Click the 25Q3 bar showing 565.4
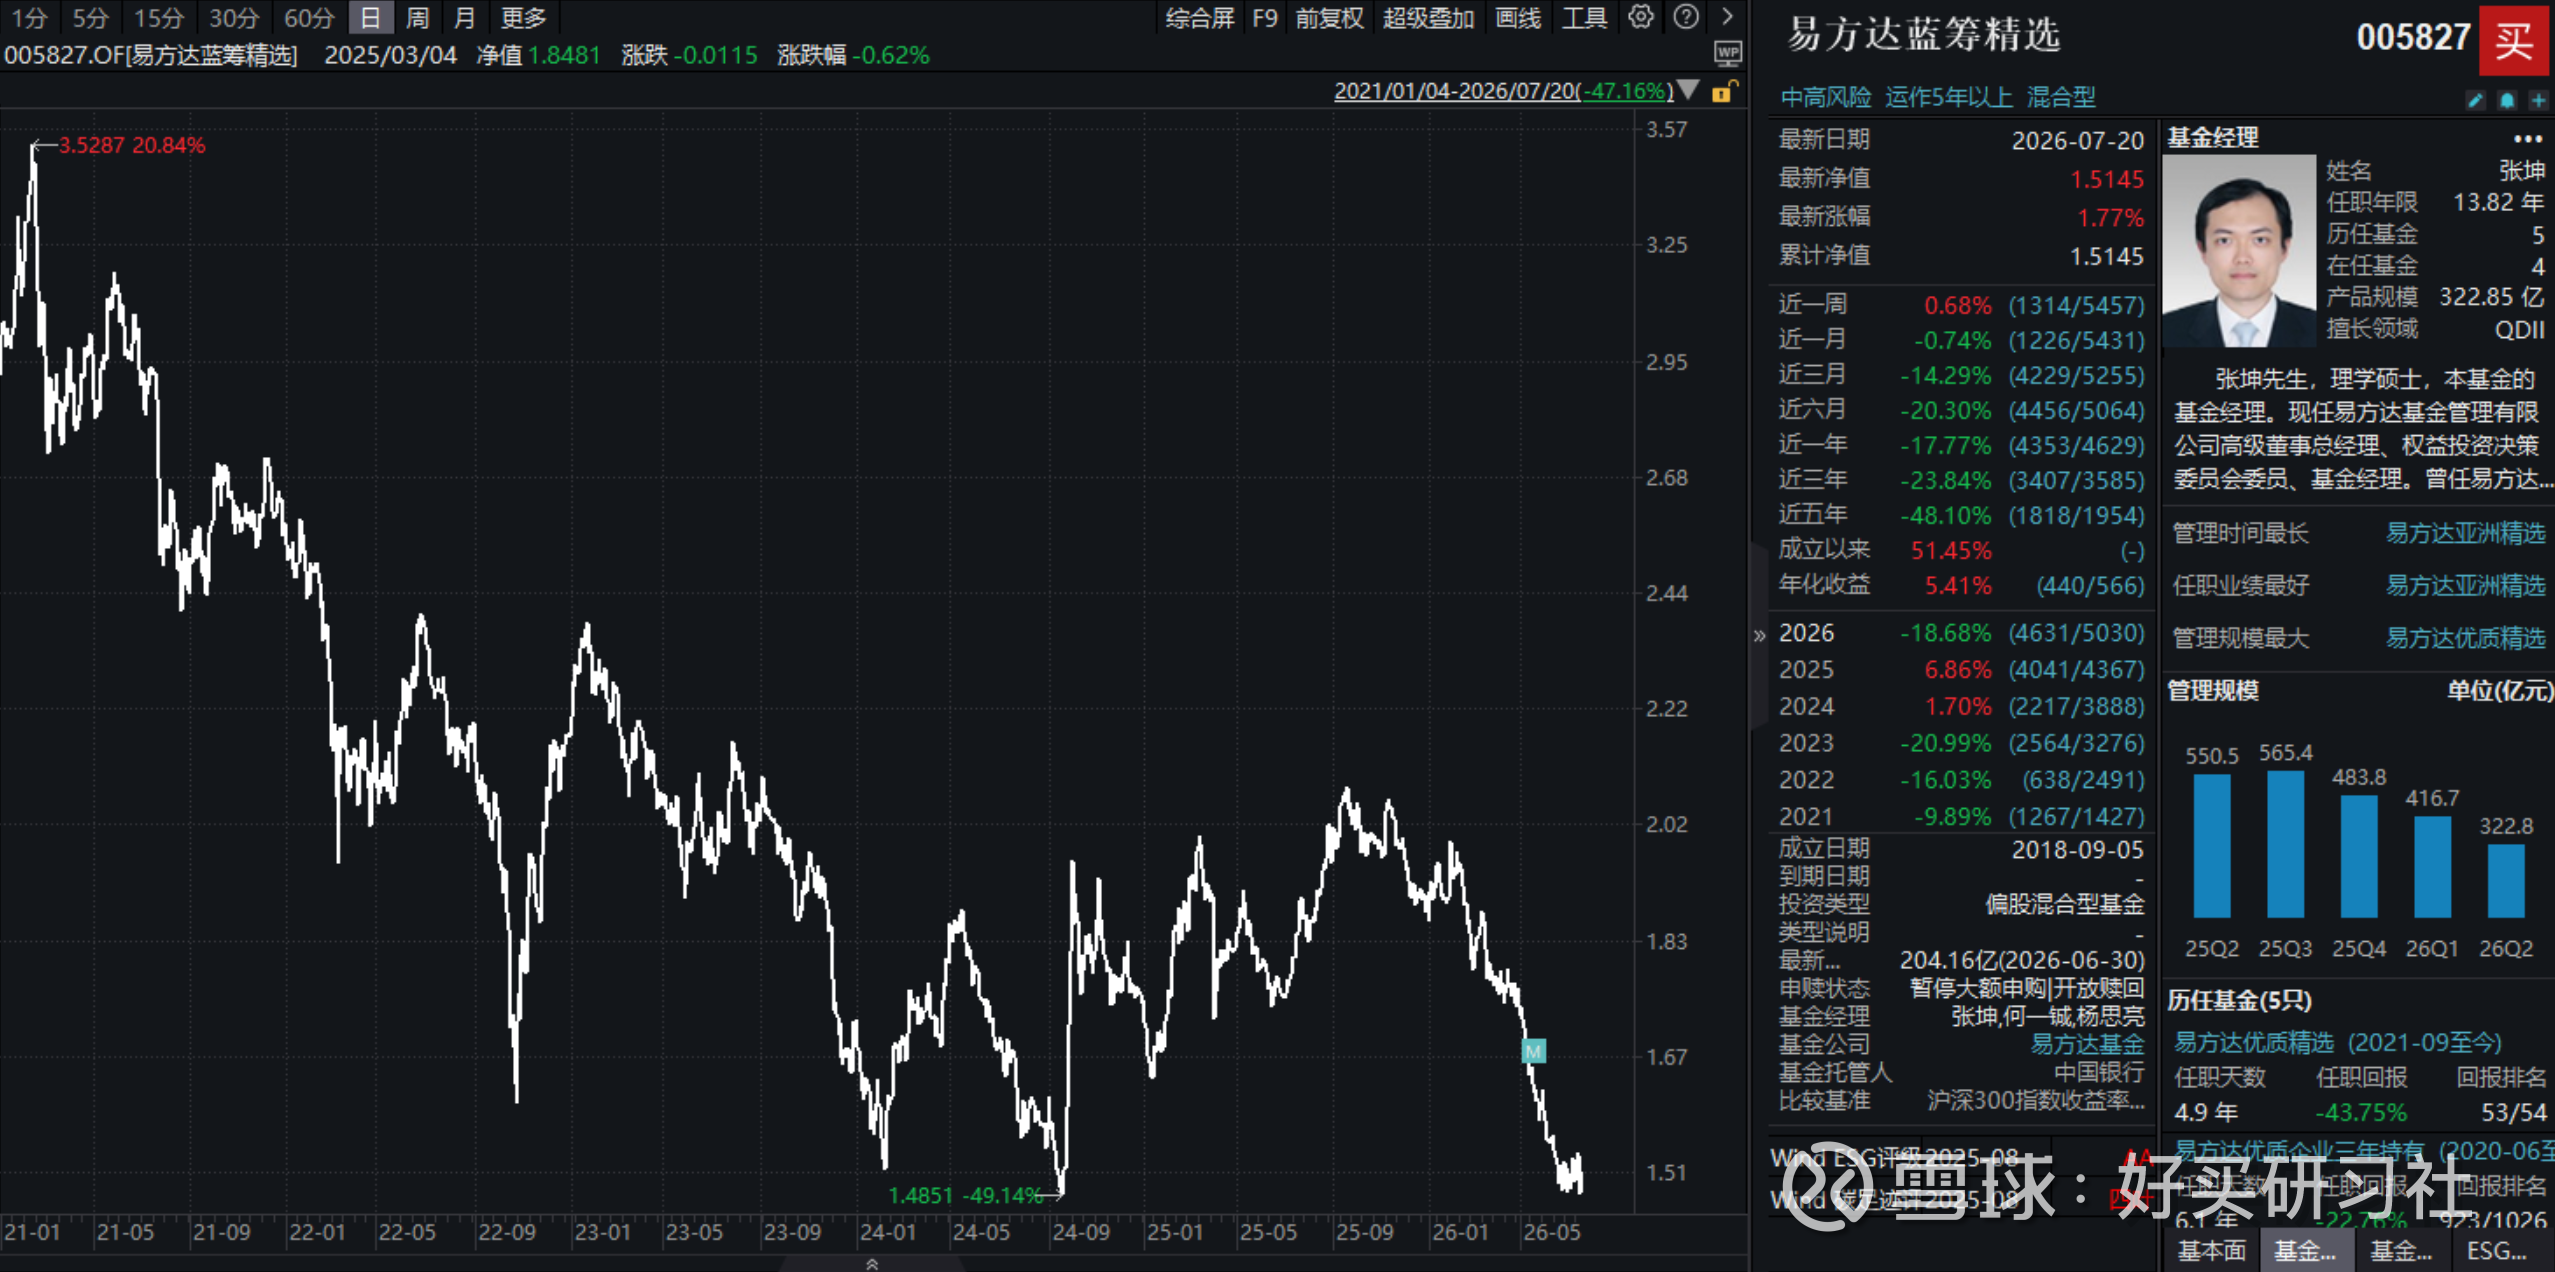The height and width of the screenshot is (1272, 2555). [2286, 844]
